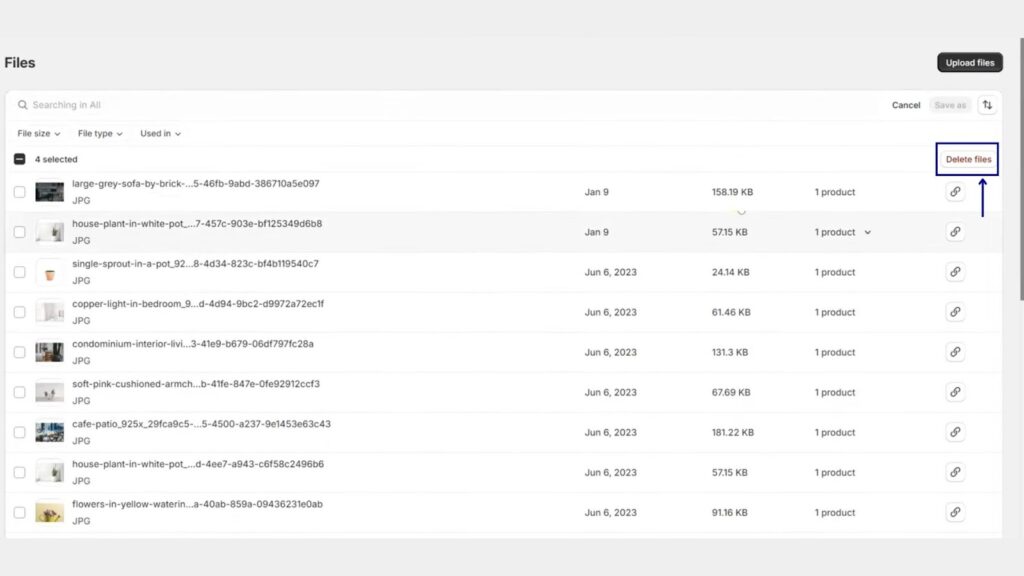Click the Upload files button

pyautogui.click(x=968, y=62)
